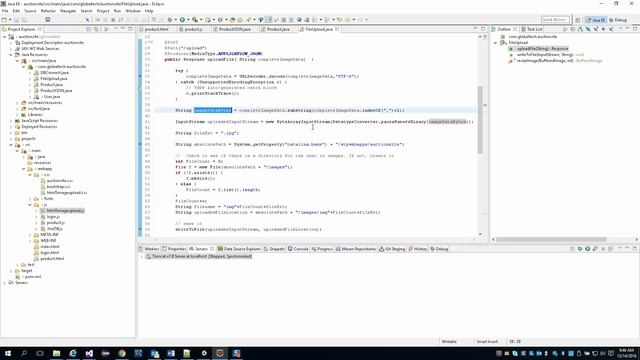Open Chrome from the taskbar
This screenshot has height=360, width=640.
click(x=122, y=353)
